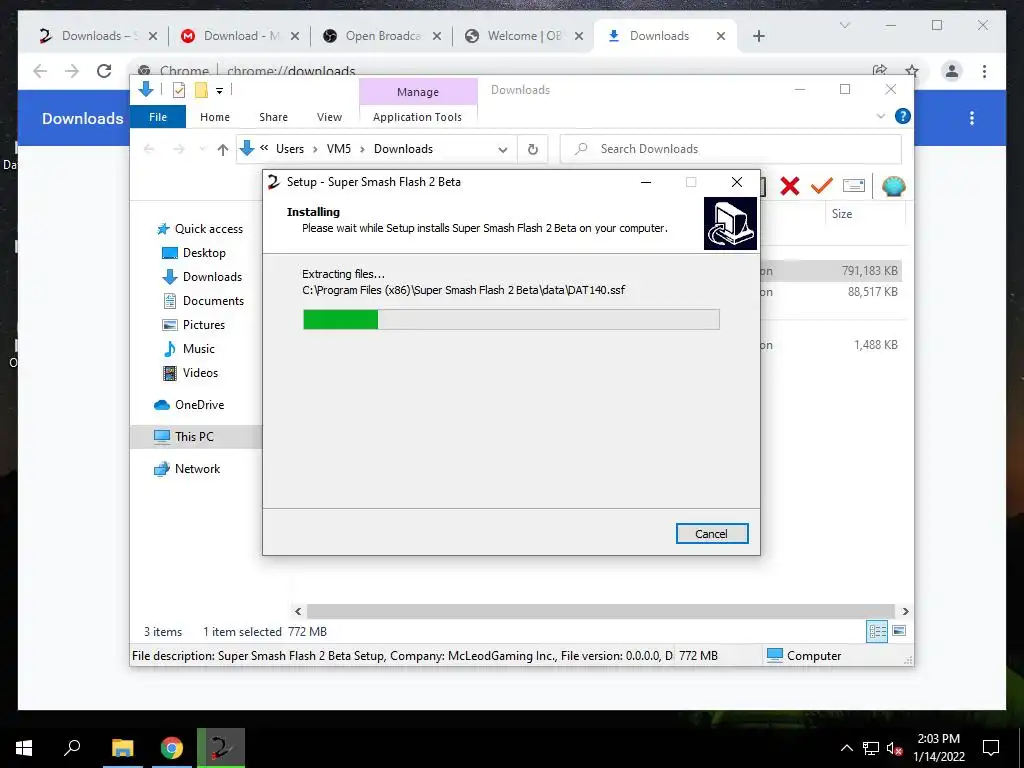Click the scrollbar left arrow

(x=298, y=611)
